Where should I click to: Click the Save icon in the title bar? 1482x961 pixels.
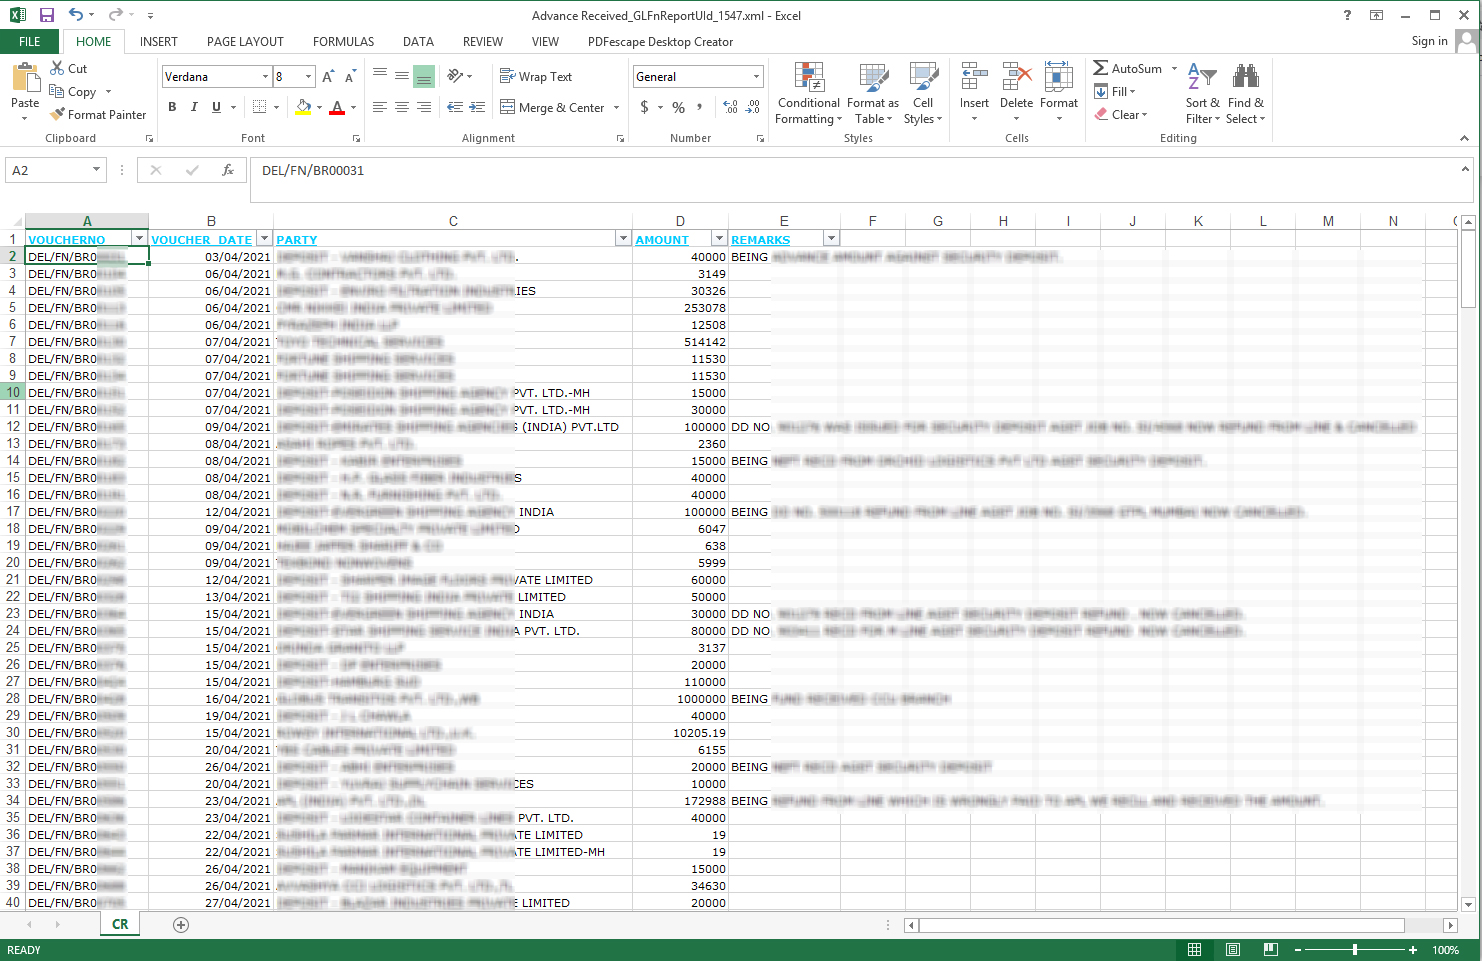(47, 15)
